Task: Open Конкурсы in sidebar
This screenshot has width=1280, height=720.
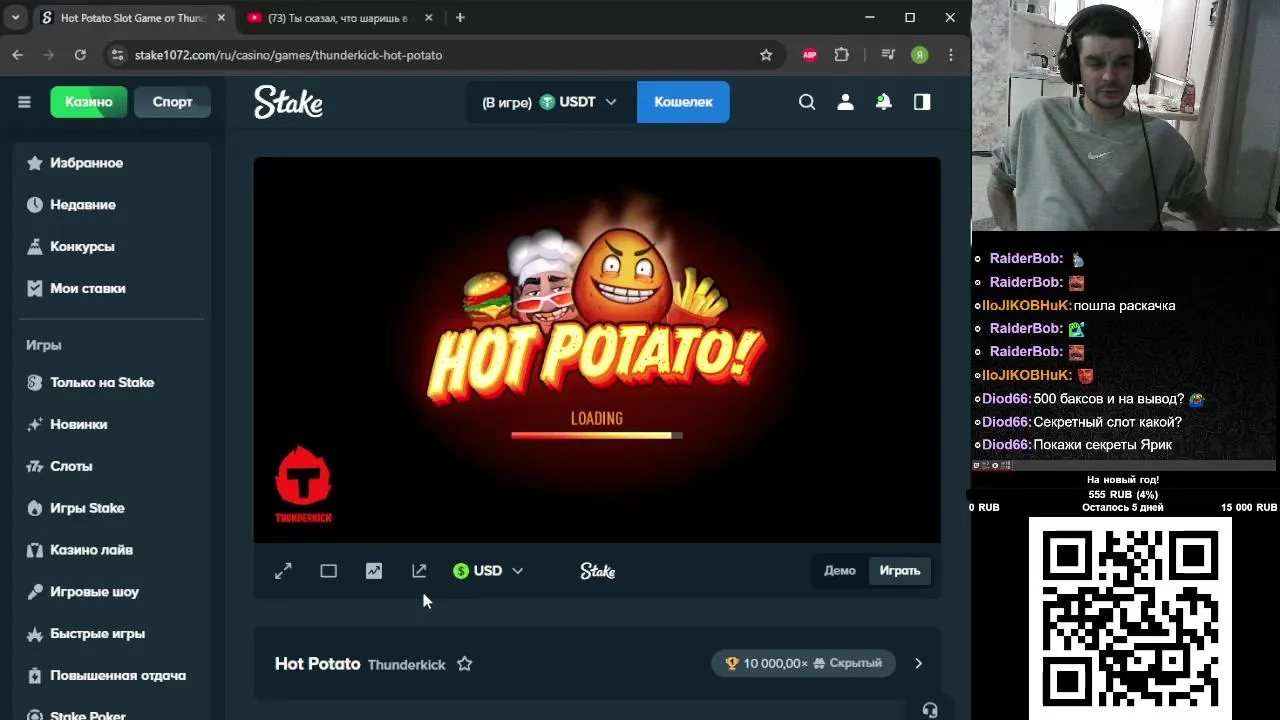Action: coord(111,247)
